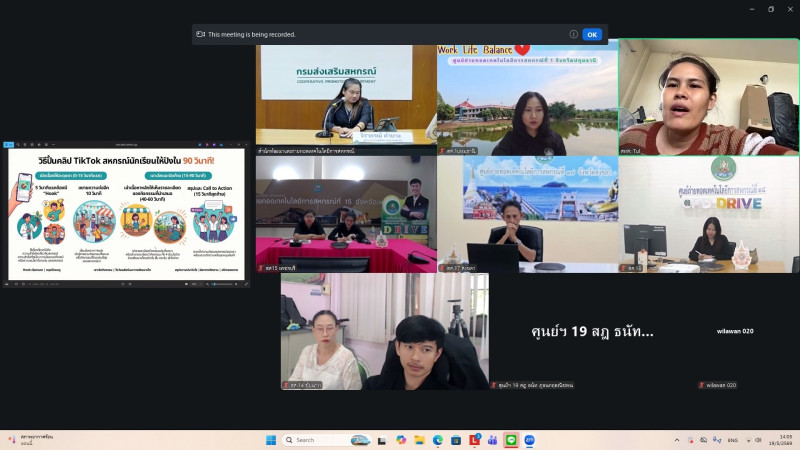Open Microsoft Store from the taskbar
The height and width of the screenshot is (450, 800).
coord(456,440)
